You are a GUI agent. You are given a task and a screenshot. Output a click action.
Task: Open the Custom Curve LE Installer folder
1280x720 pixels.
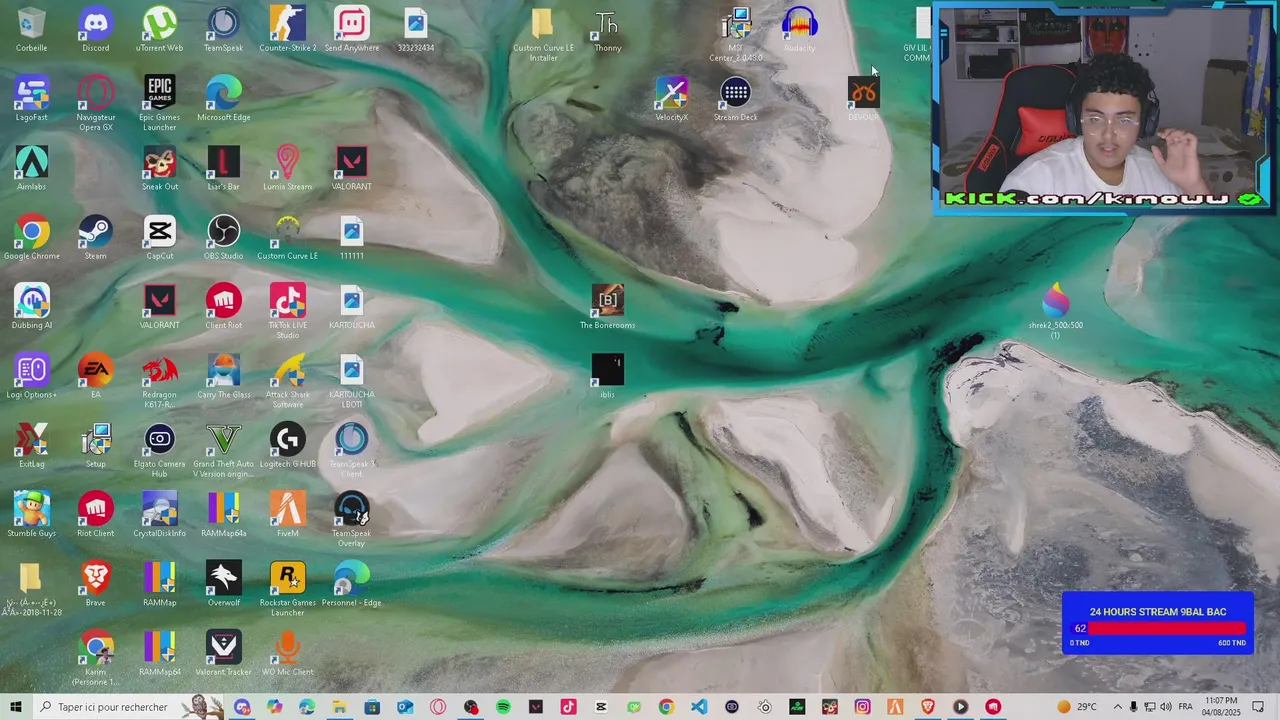[543, 35]
